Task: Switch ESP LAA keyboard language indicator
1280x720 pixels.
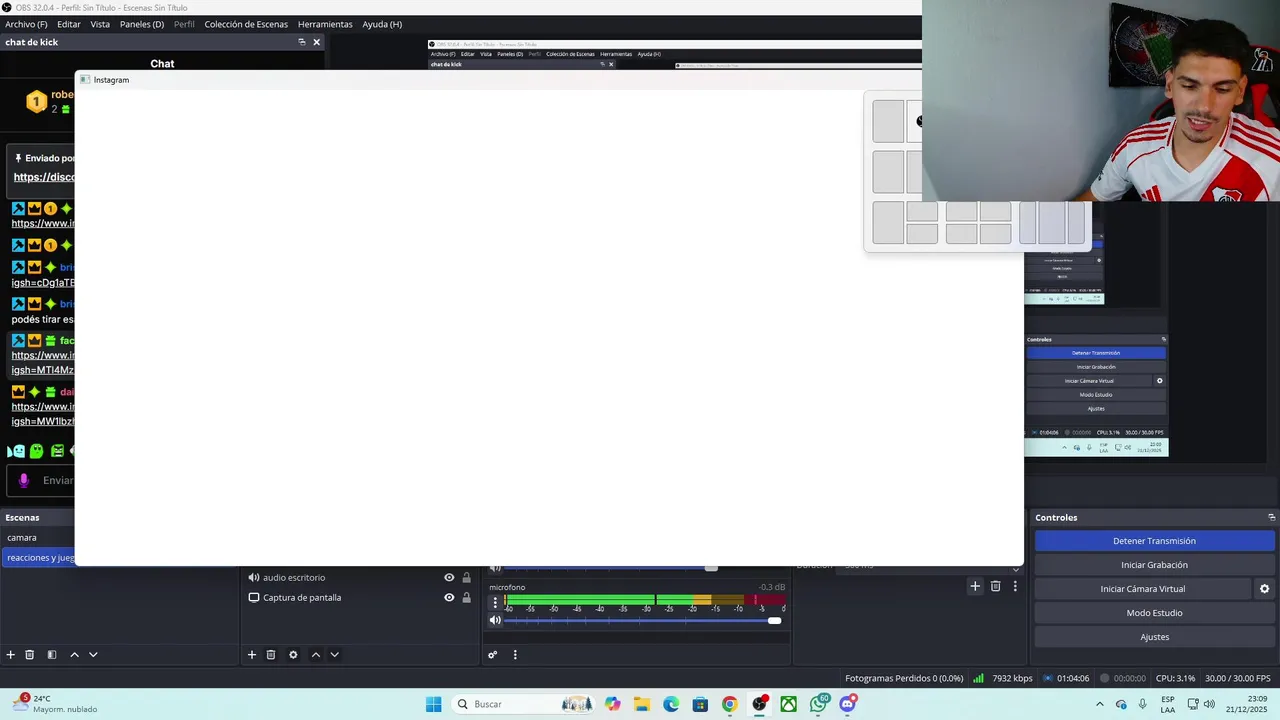Action: pos(1168,704)
